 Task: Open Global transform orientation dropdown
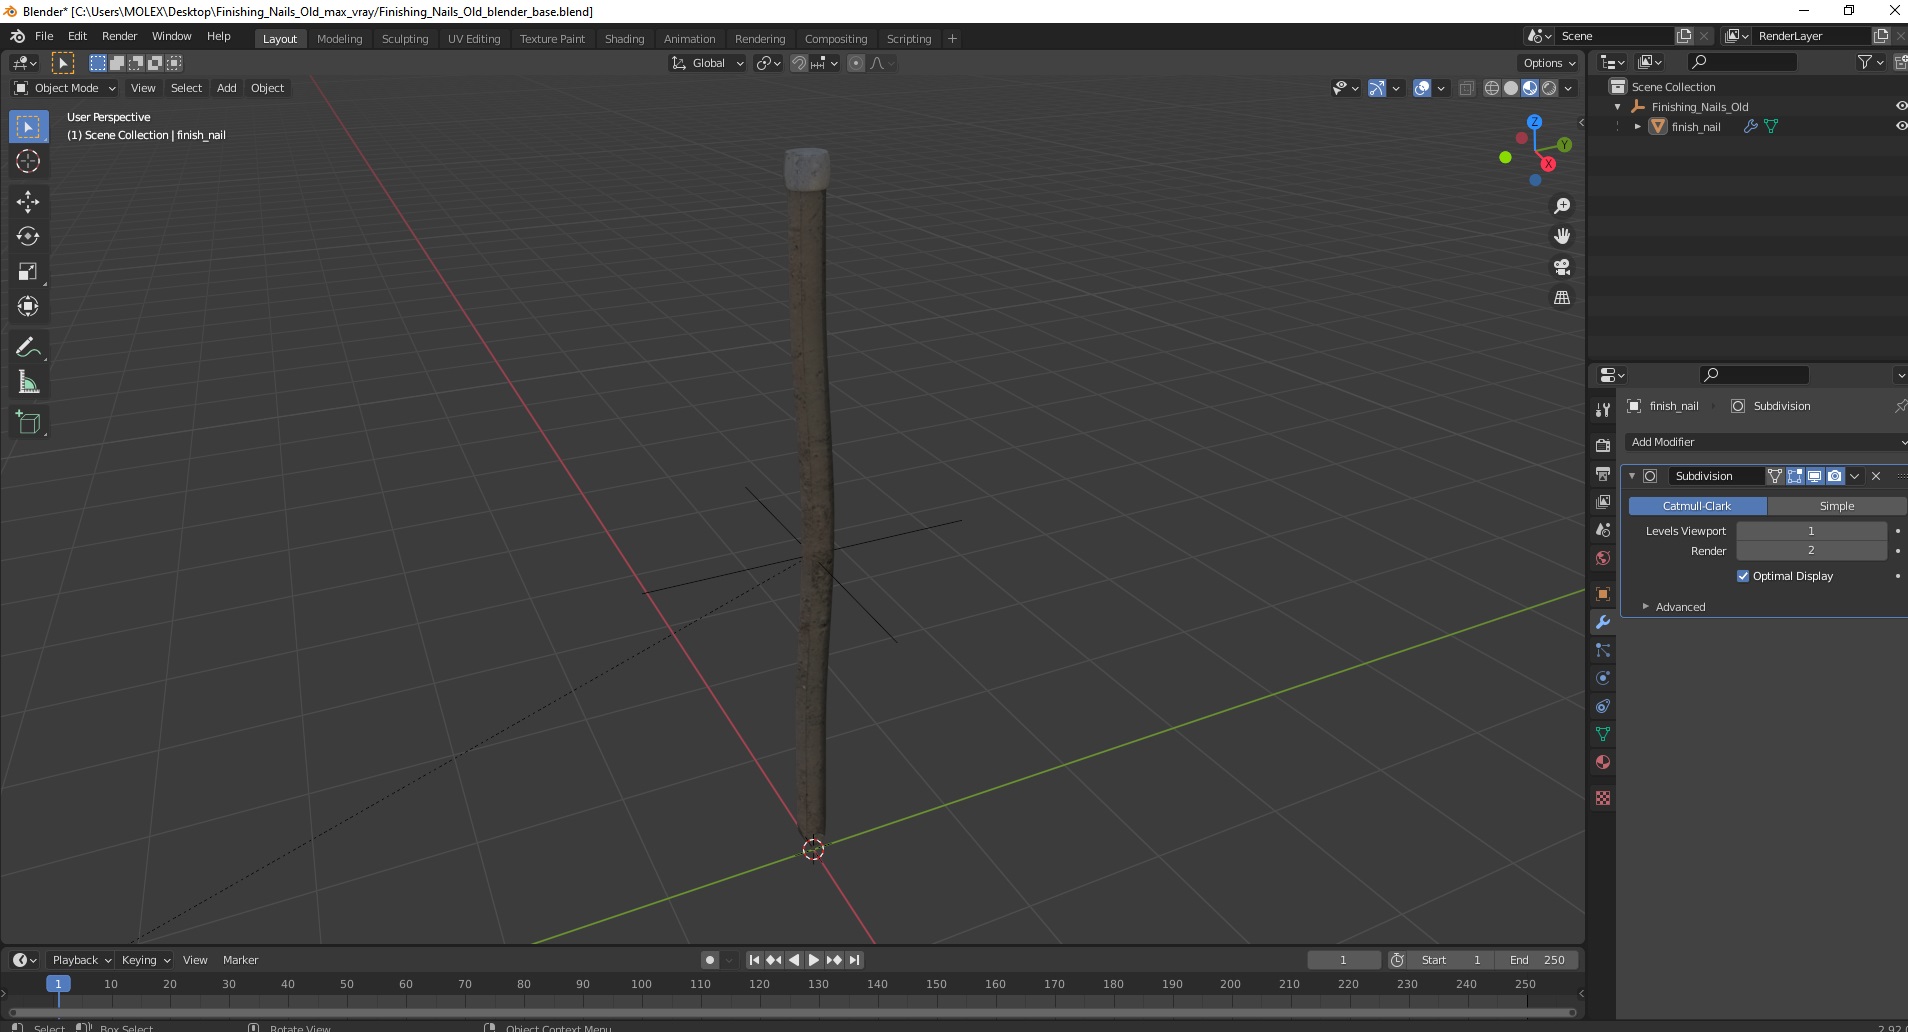pyautogui.click(x=708, y=63)
